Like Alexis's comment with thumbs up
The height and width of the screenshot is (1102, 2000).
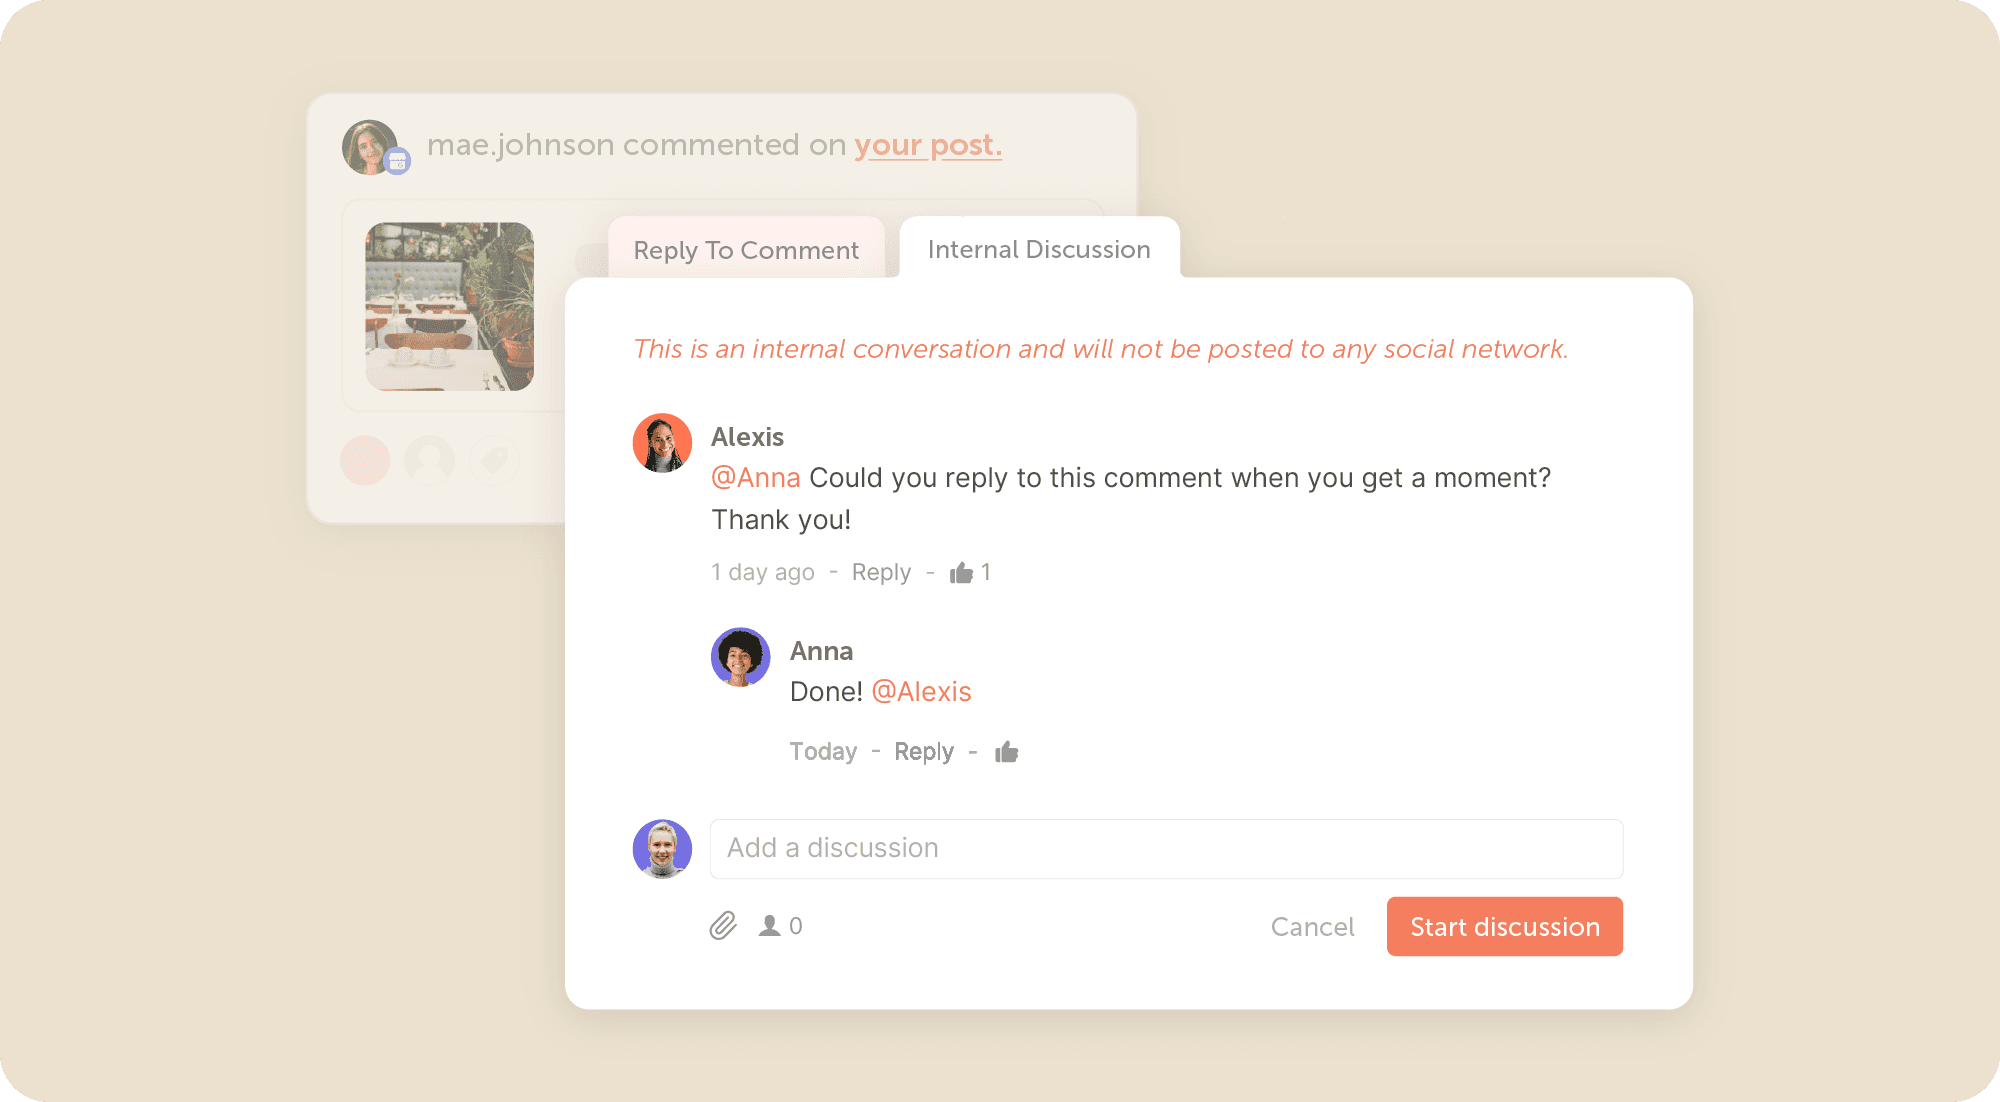tap(961, 572)
